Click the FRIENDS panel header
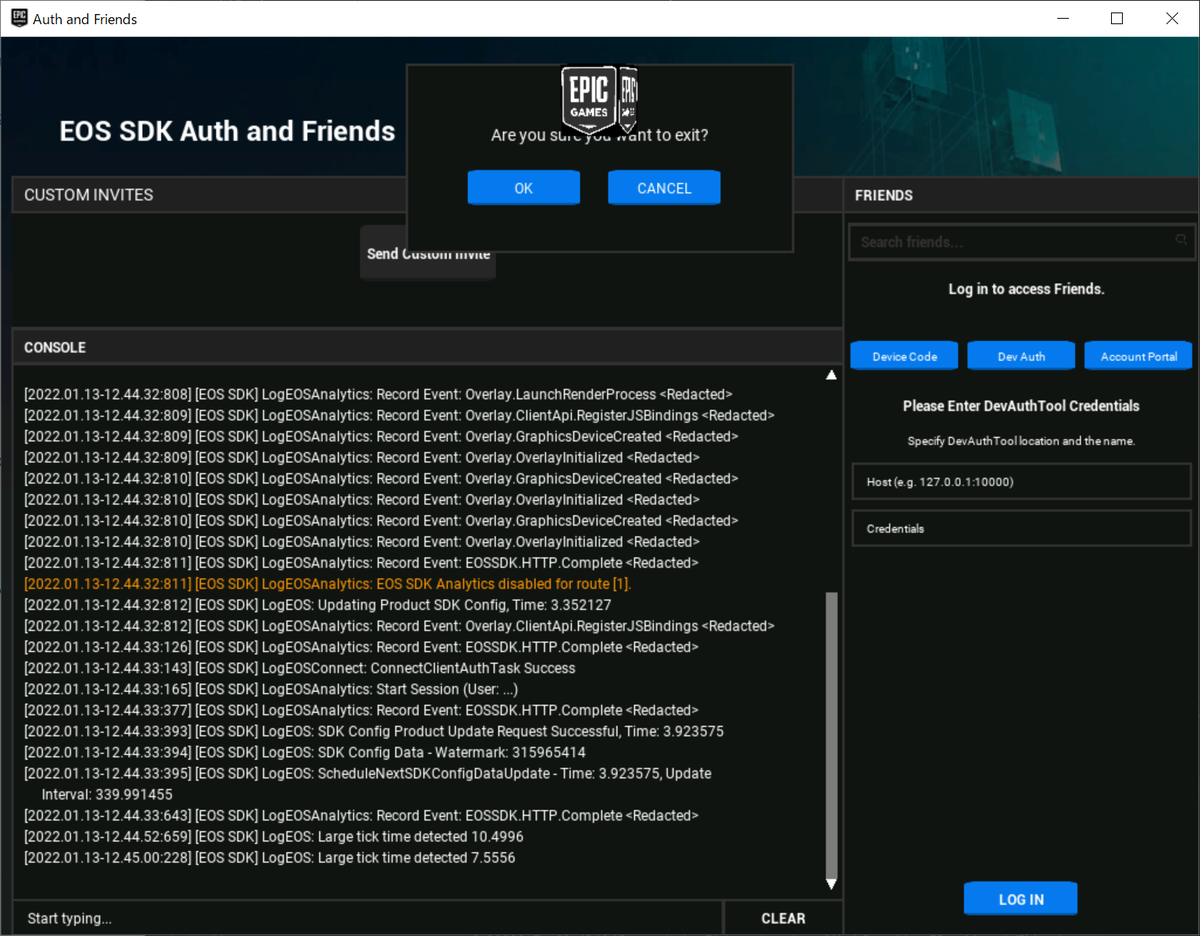Viewport: 1200px width, 936px height. click(x=1021, y=195)
